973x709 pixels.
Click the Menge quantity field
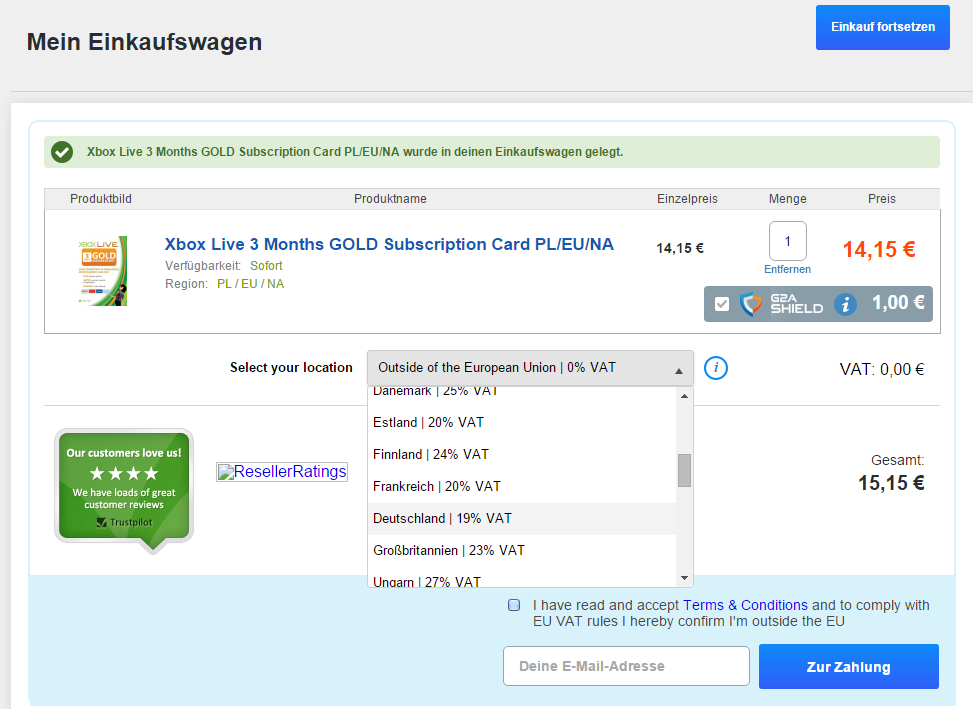point(787,241)
